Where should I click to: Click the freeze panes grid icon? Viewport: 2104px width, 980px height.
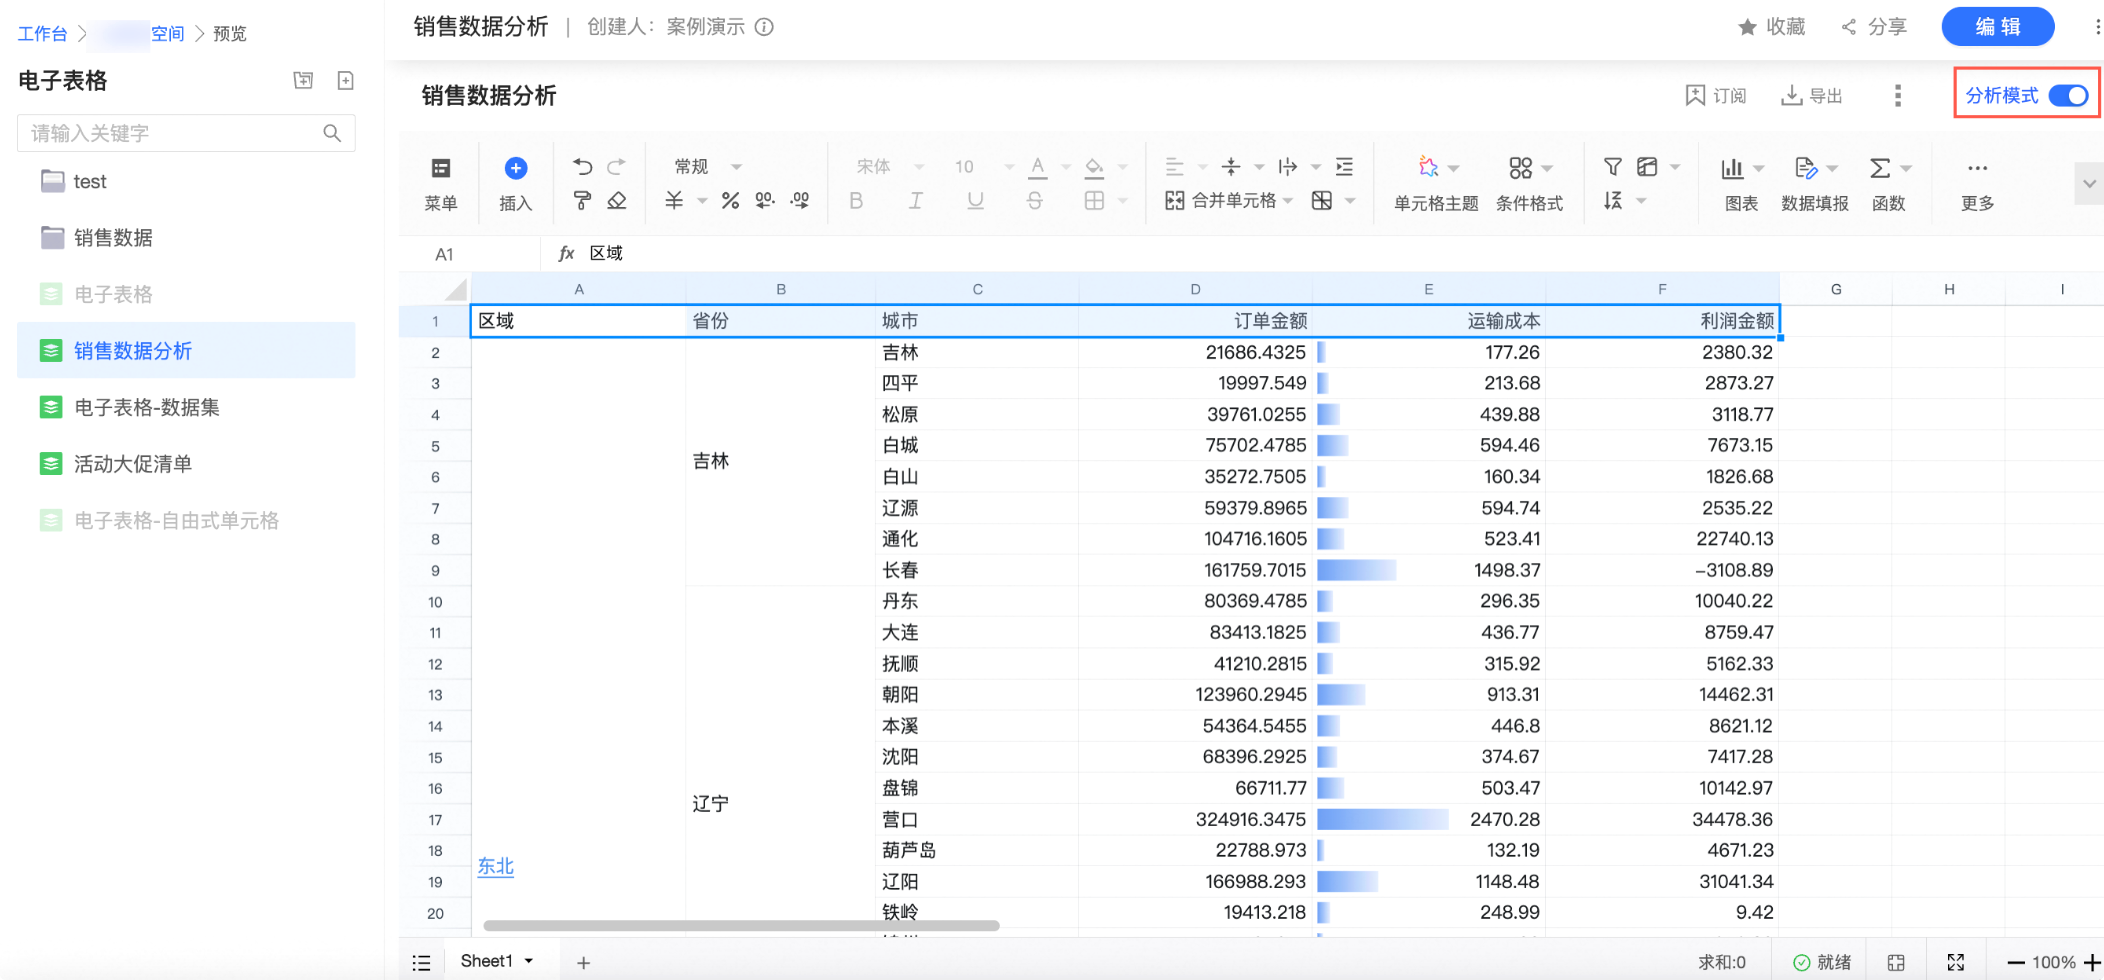(1322, 201)
